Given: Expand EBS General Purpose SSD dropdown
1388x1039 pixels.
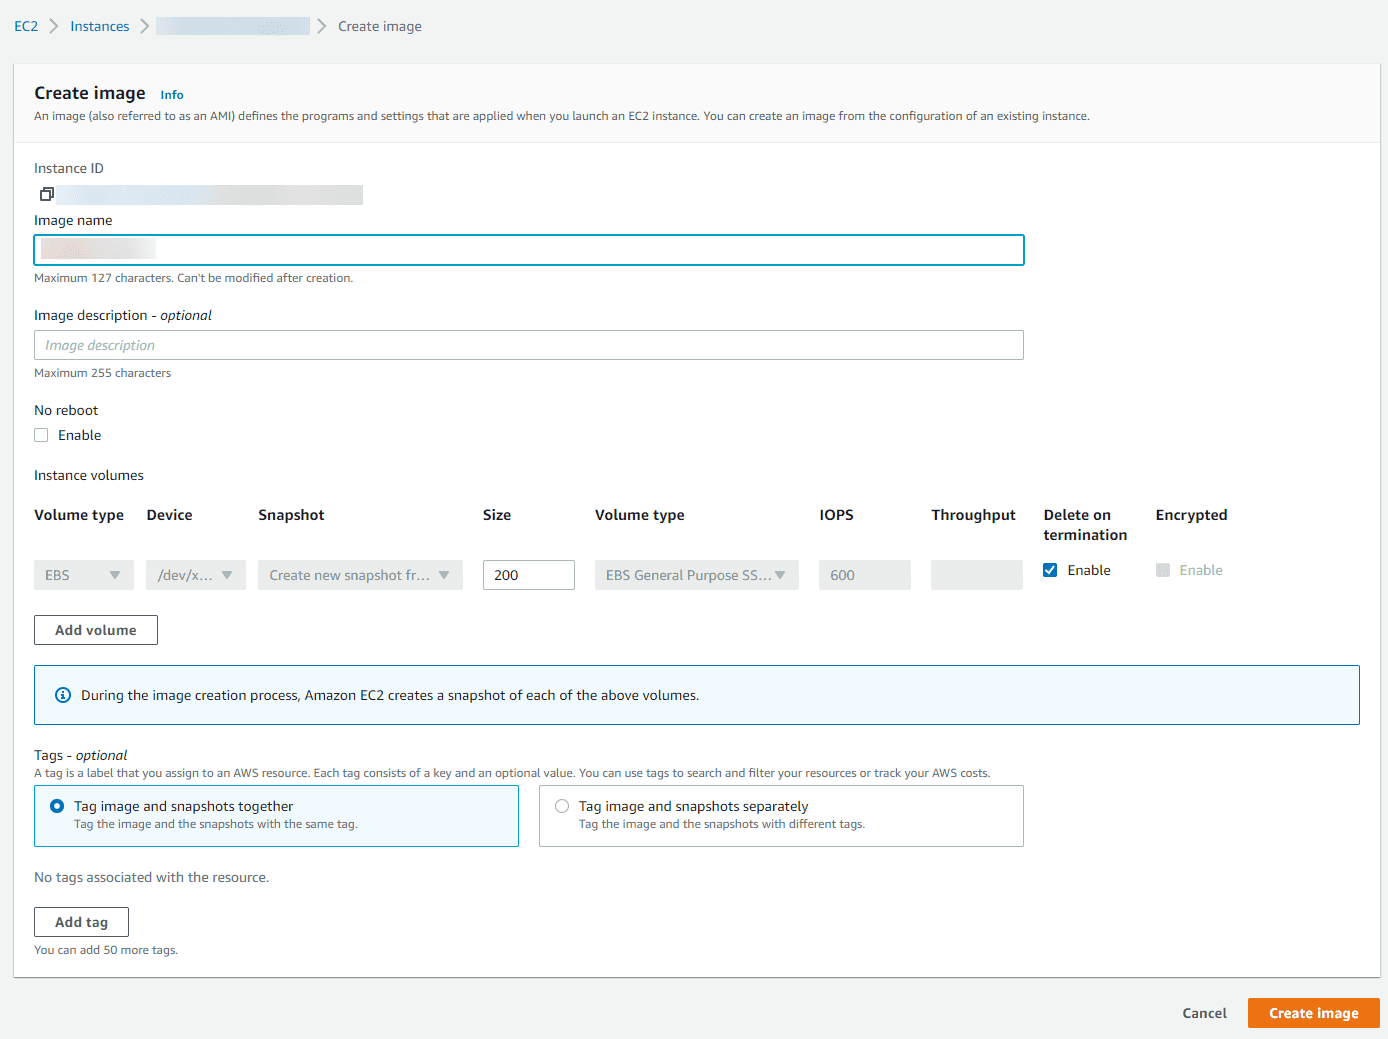Looking at the screenshot, I should click(696, 575).
